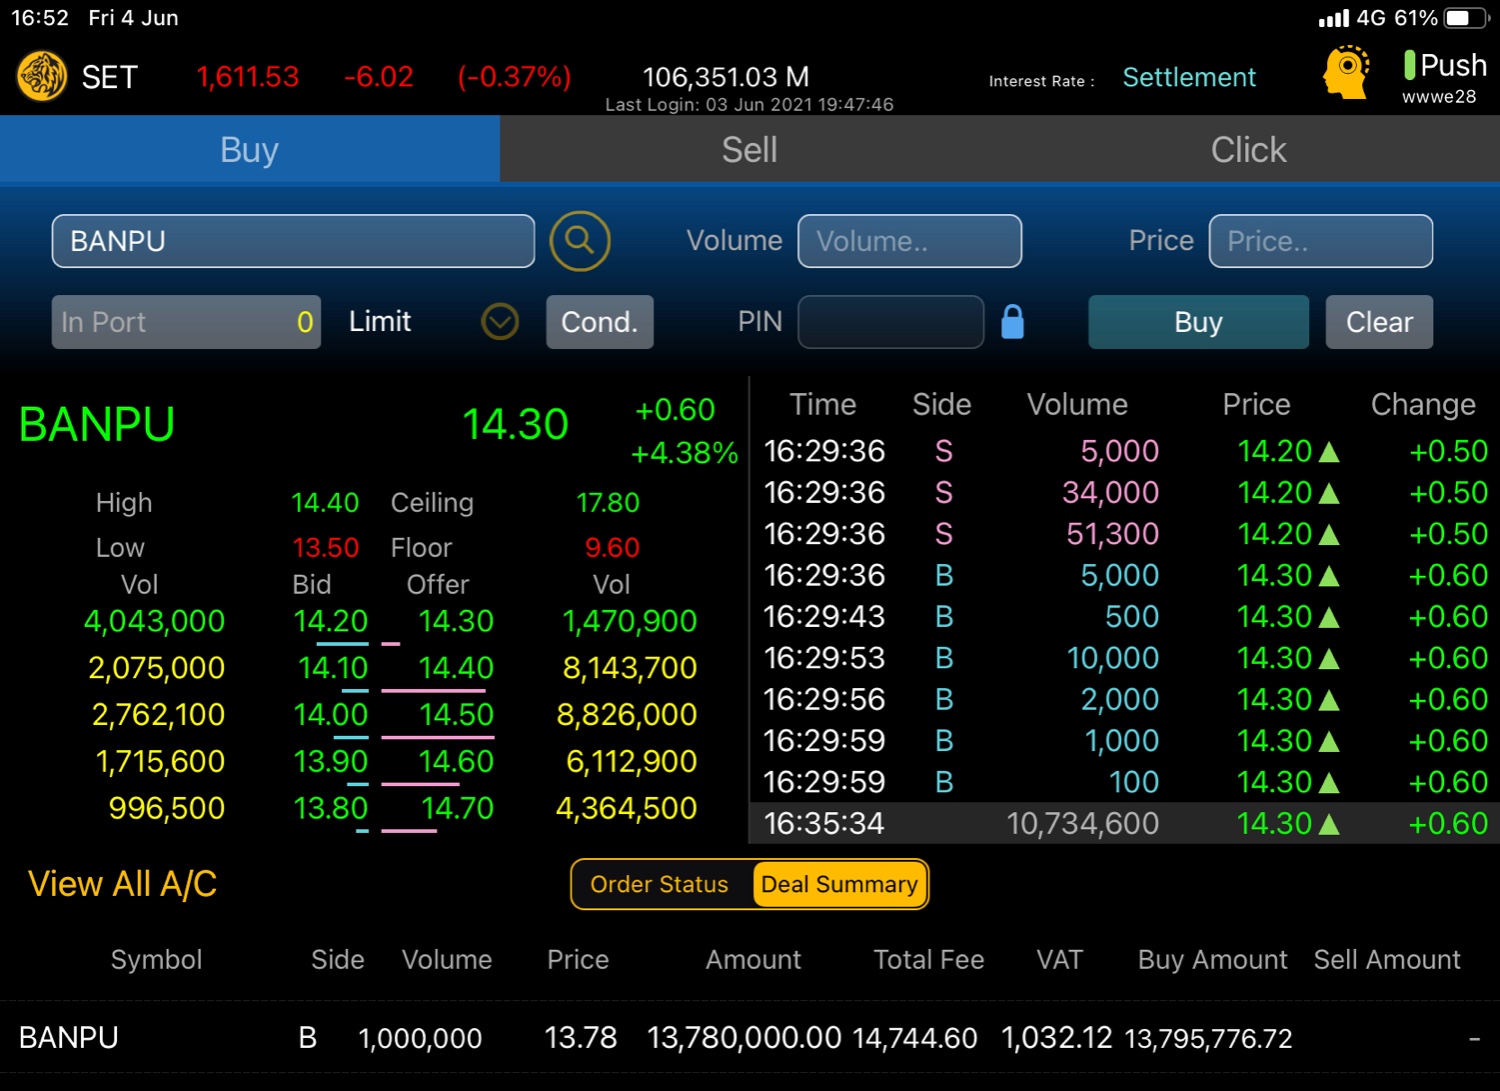Check the battery status icon

tap(1467, 18)
